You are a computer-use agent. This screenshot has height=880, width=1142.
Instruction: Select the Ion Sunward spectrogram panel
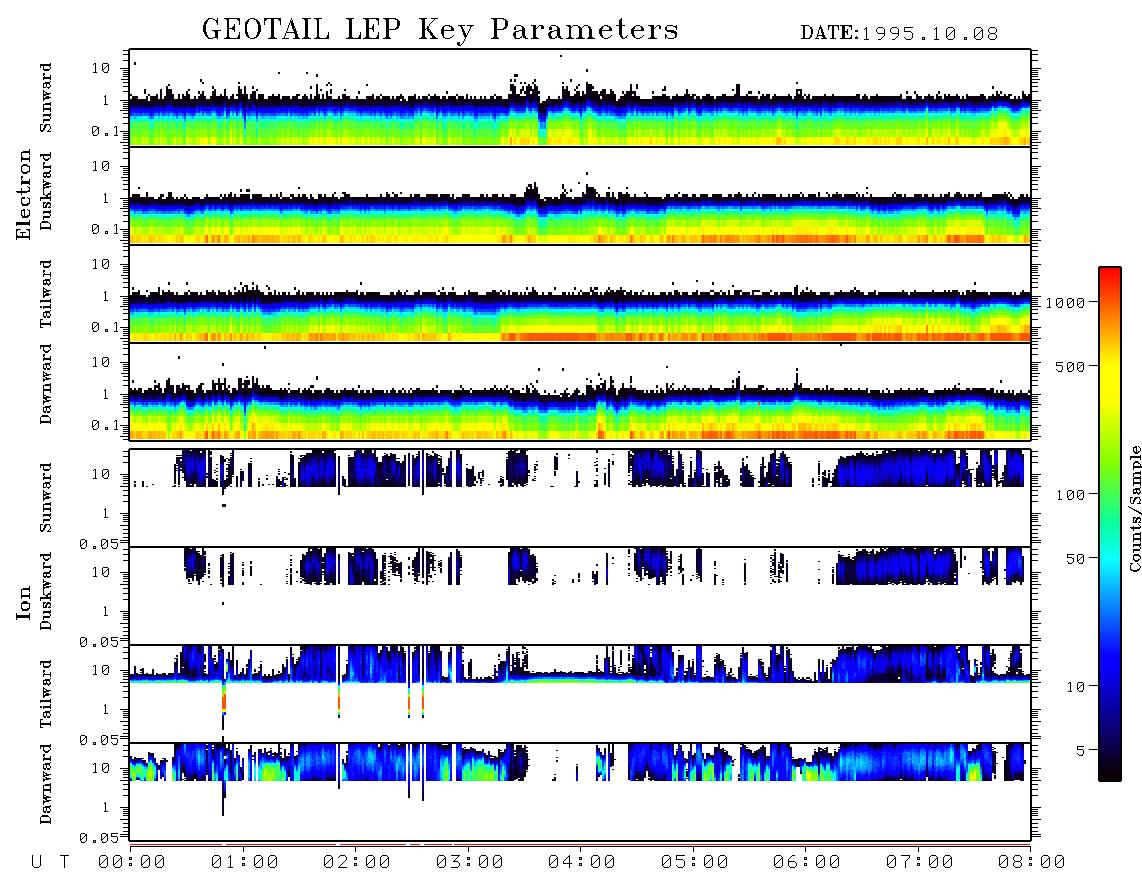(x=580, y=498)
